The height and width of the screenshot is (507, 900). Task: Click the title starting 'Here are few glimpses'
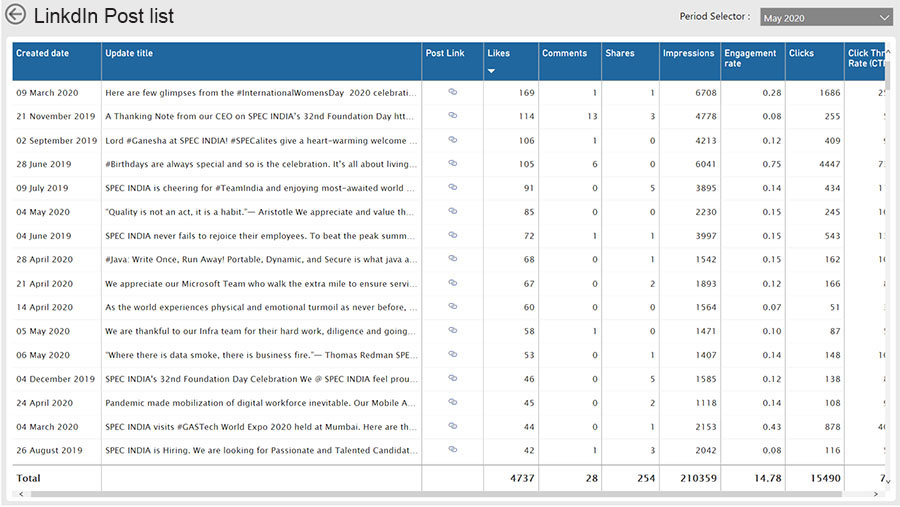point(261,92)
